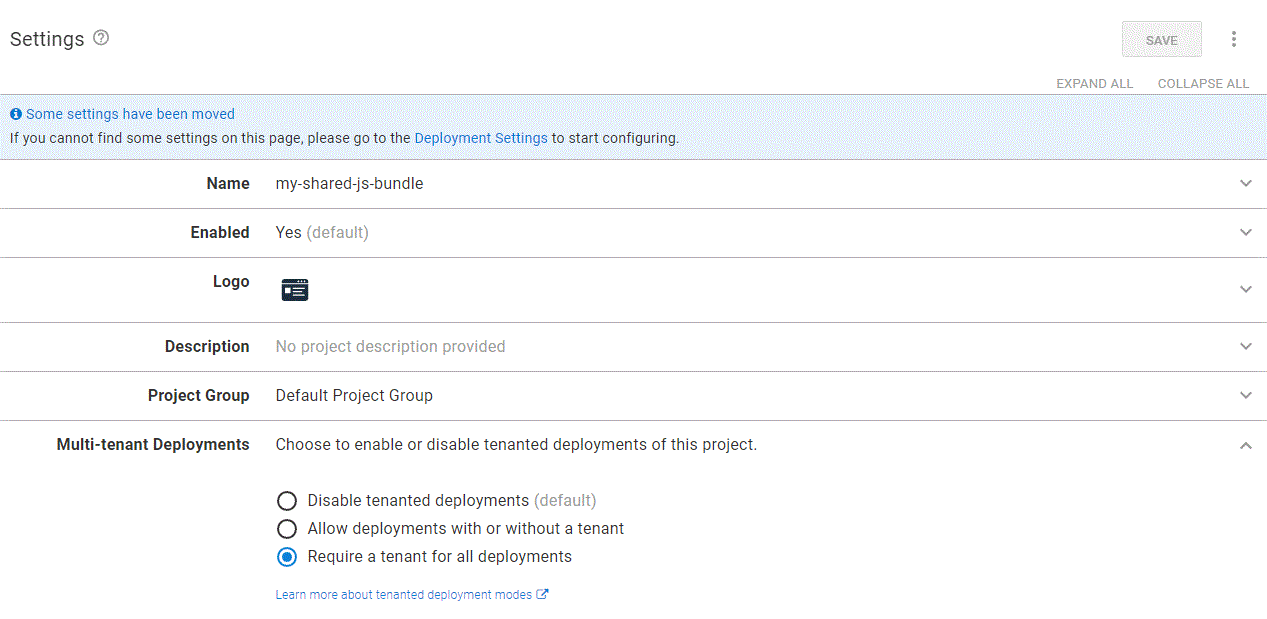Expand the Logo section chevron
Viewport: 1267px width, 619px height.
click(x=1246, y=289)
